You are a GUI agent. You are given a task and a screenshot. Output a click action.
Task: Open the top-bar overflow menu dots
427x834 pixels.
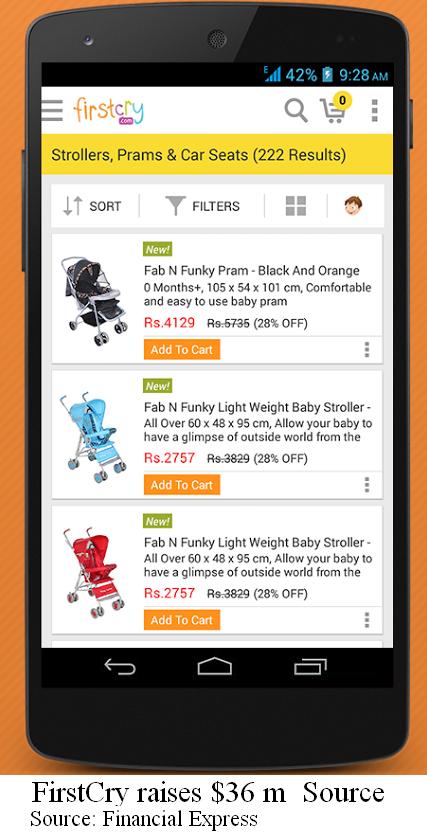[375, 110]
